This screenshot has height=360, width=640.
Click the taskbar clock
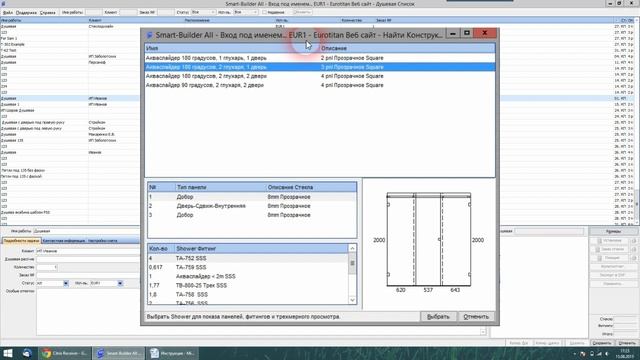click(625, 353)
